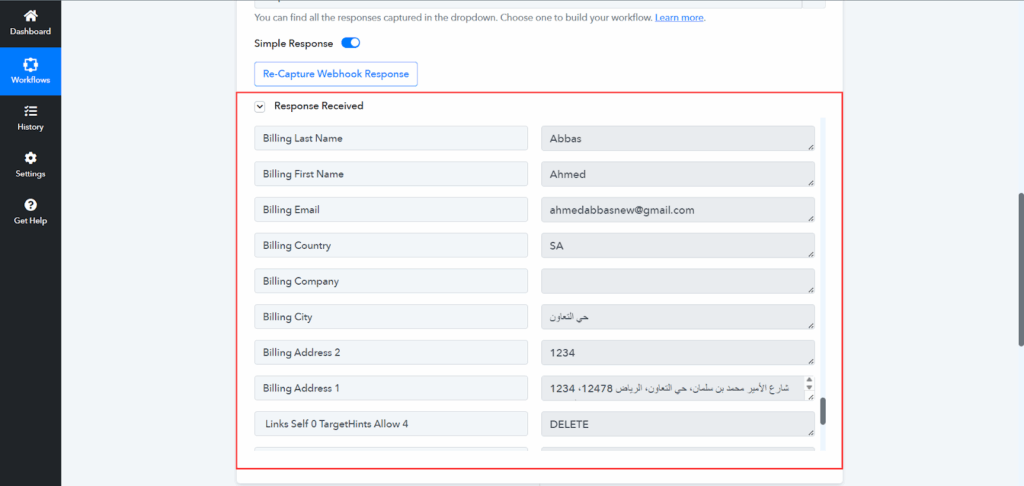Click the DELETE value field
The image size is (1024, 486).
coord(678,424)
